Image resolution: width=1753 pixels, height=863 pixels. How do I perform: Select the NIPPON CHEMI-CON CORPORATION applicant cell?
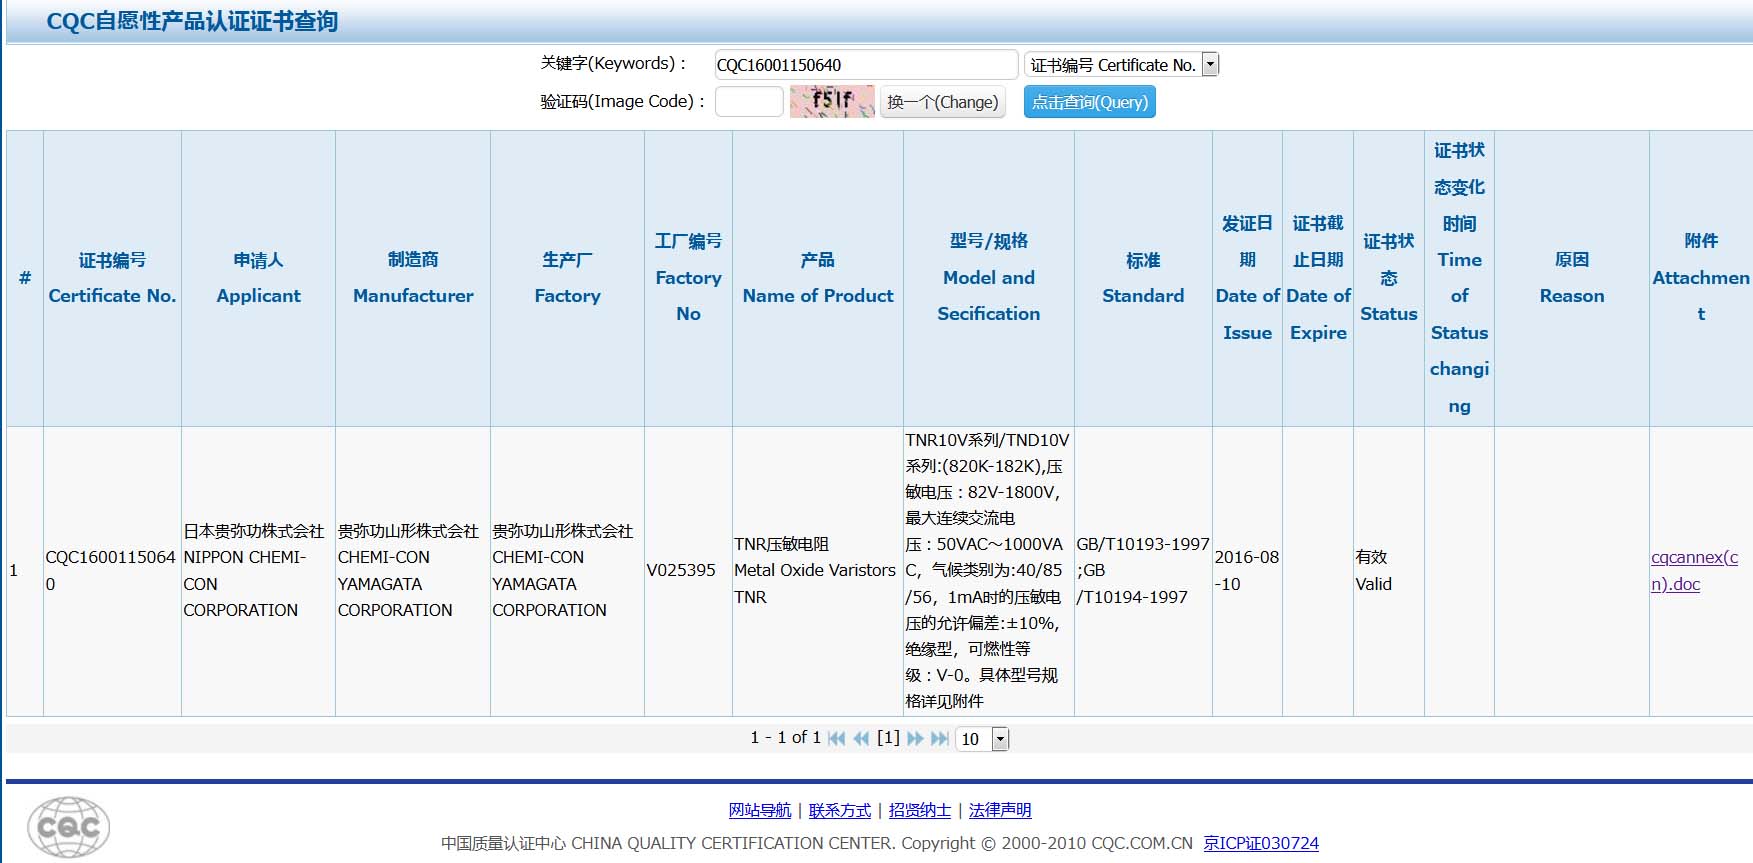(258, 571)
